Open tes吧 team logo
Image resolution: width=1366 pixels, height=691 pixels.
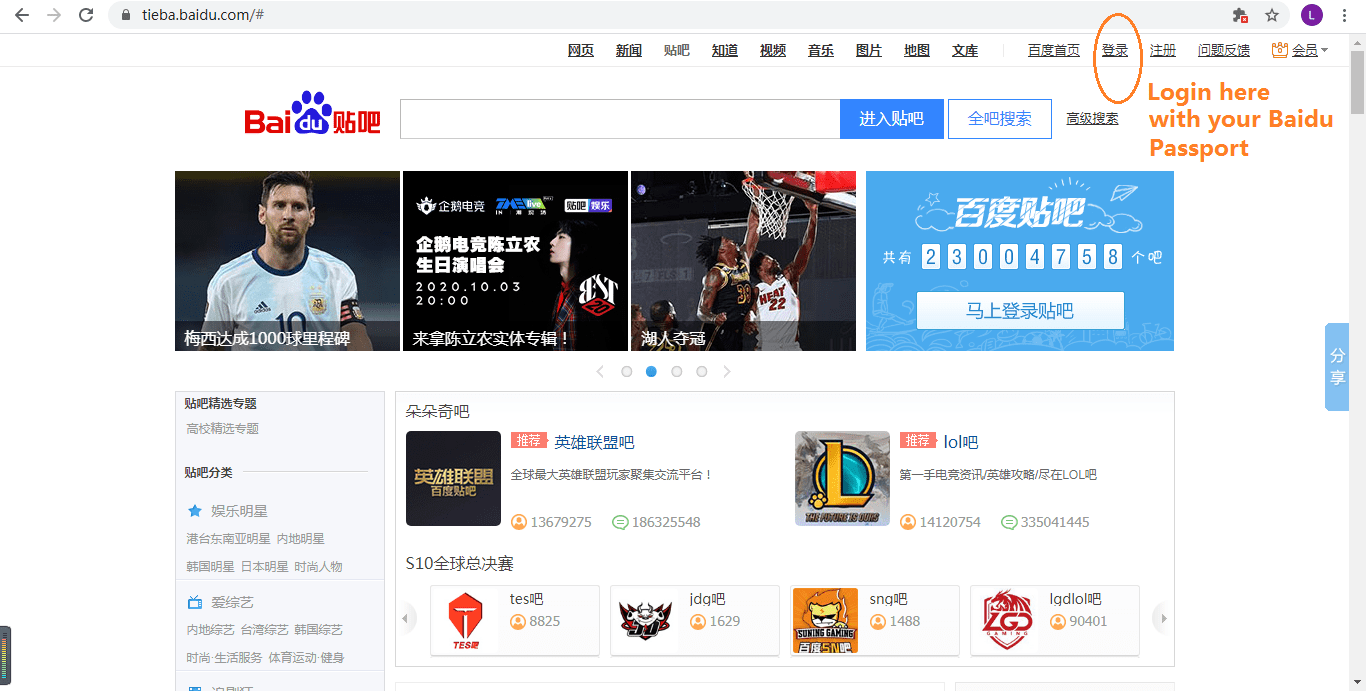467,621
